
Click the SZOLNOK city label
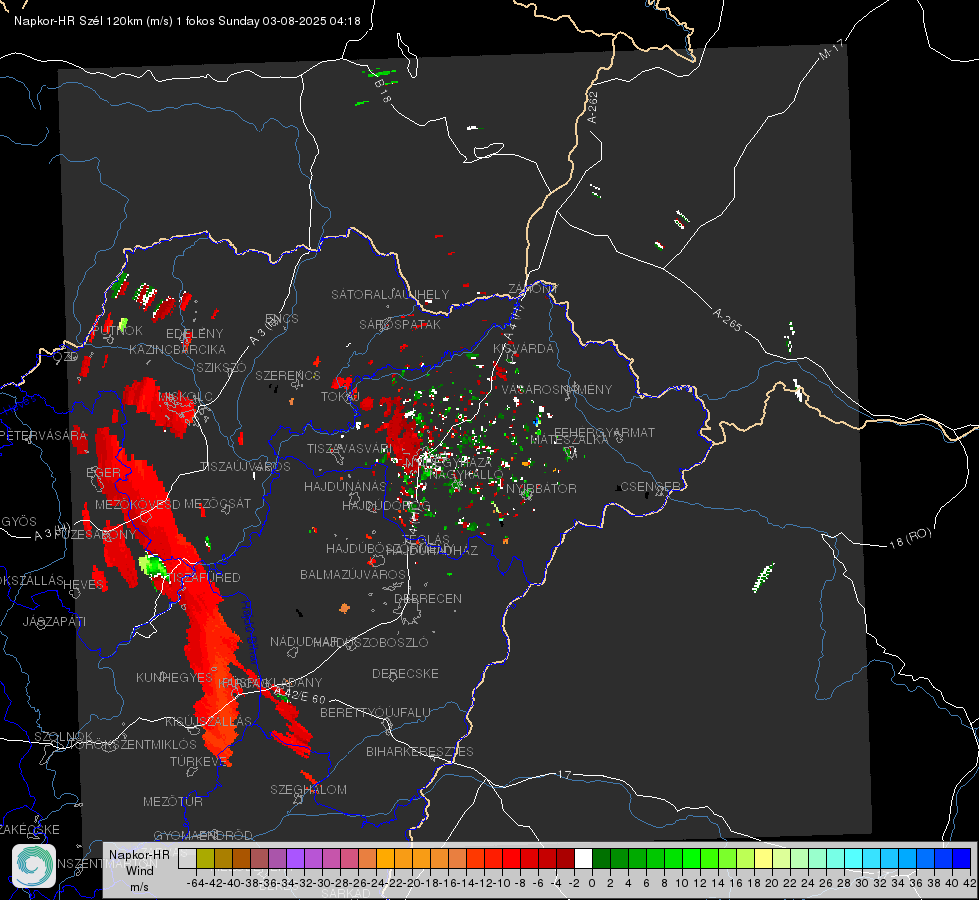click(x=64, y=736)
